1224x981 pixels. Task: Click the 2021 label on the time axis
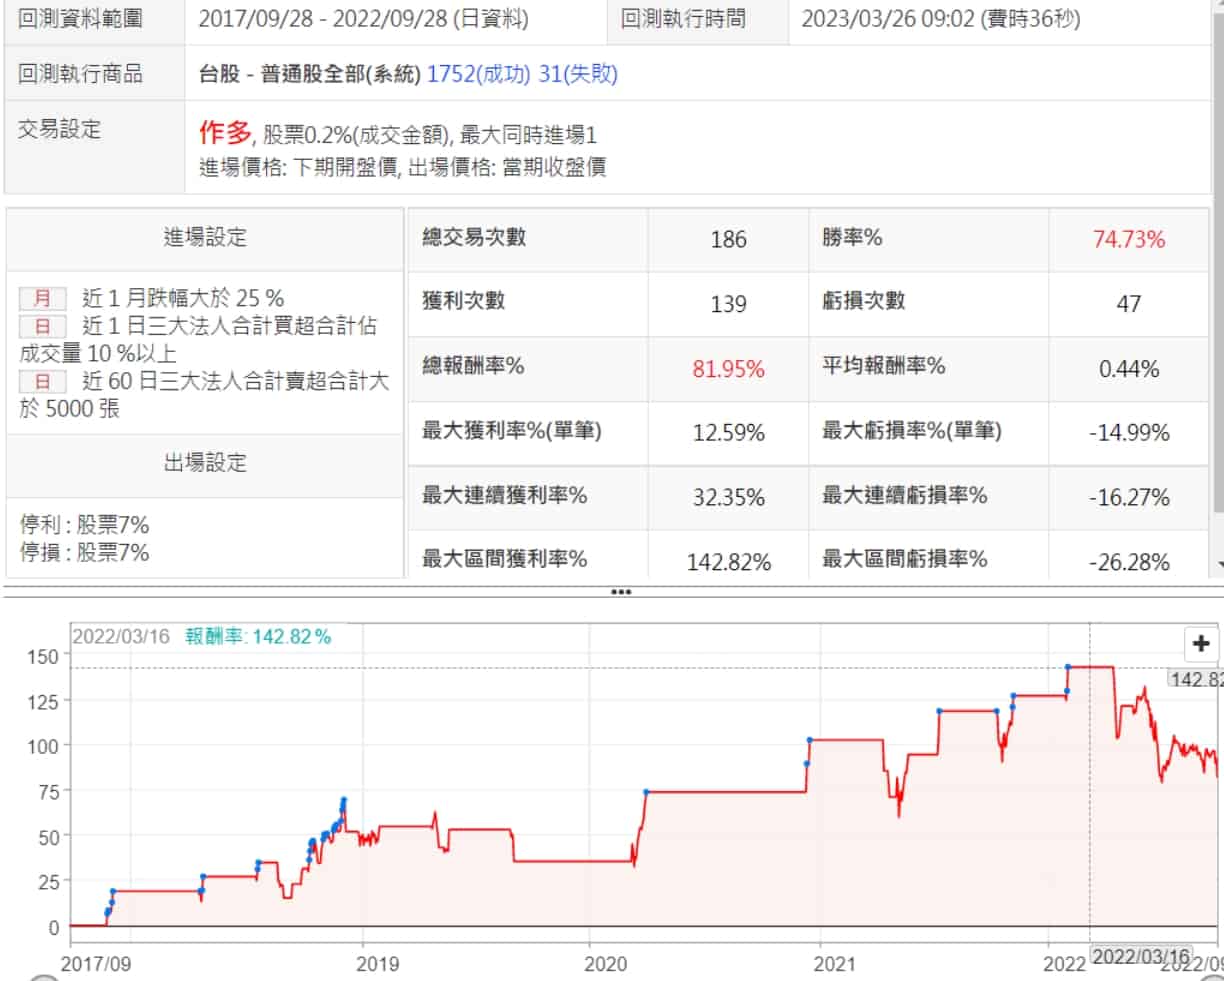pos(834,963)
